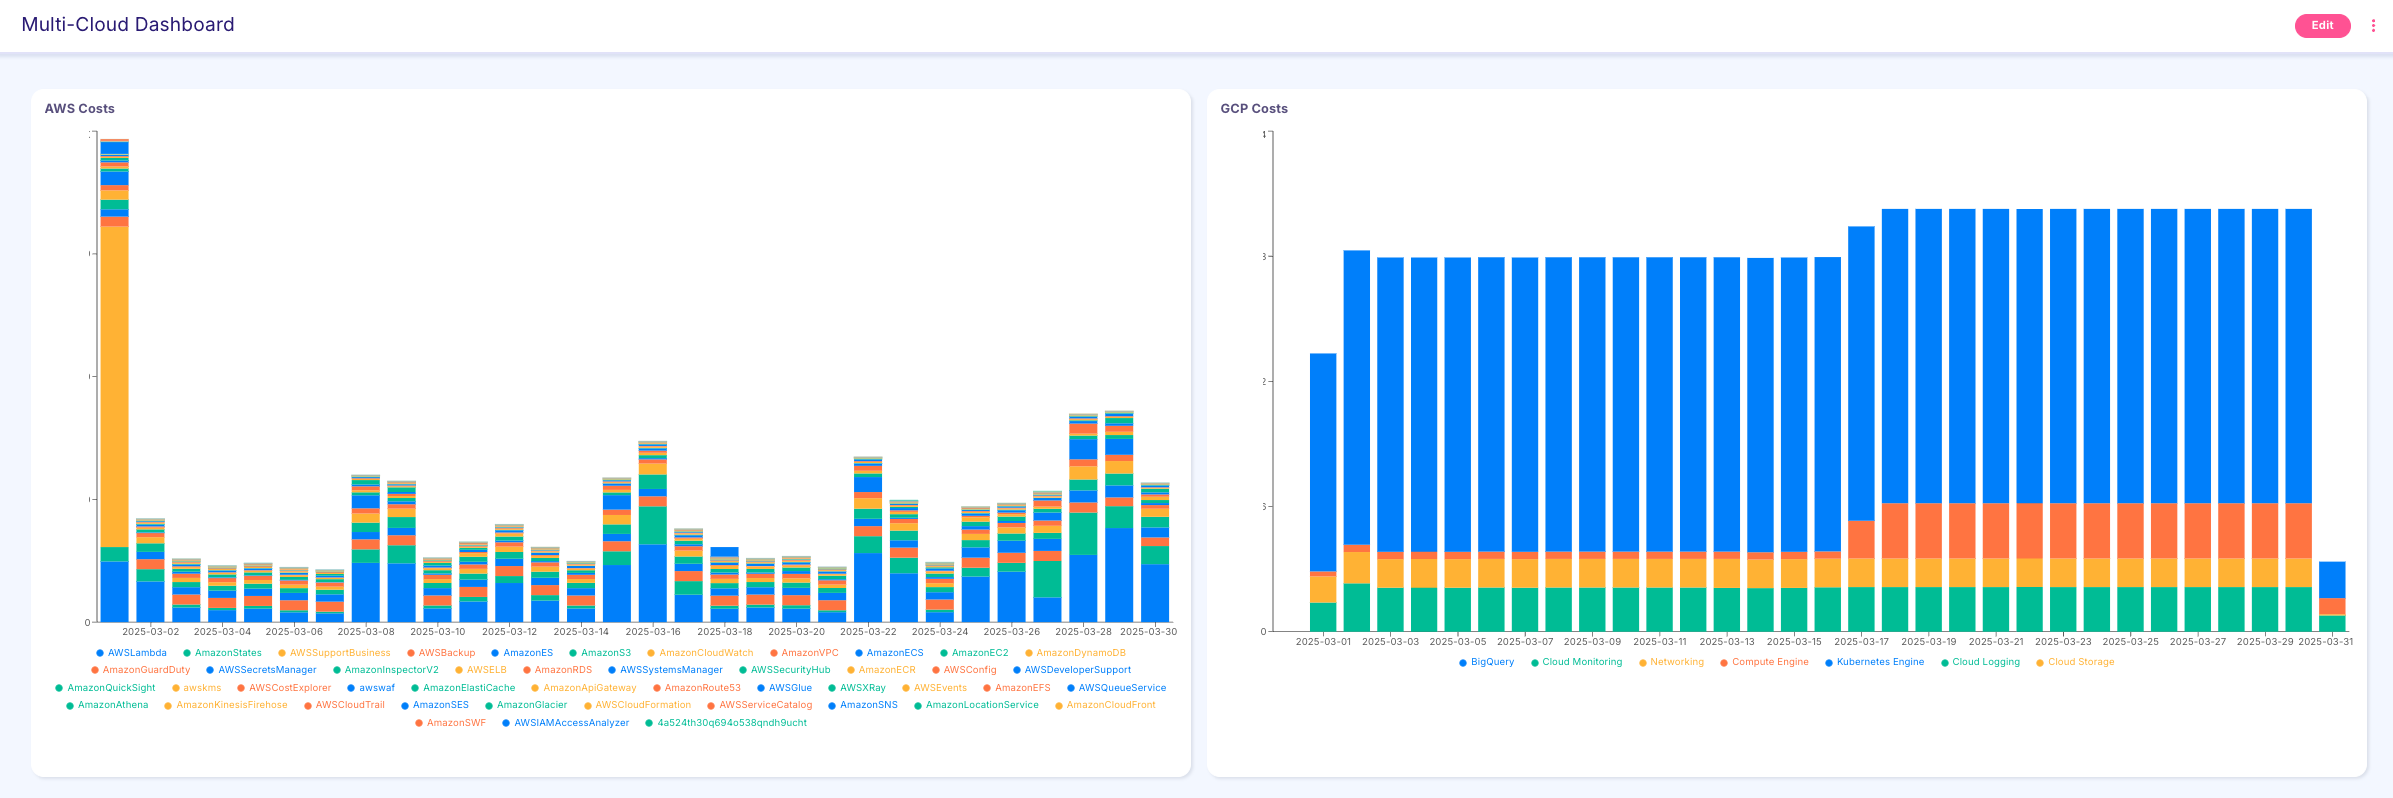Image resolution: width=2393 pixels, height=798 pixels.
Task: Toggle the AWSLambda legend series
Action: [136, 653]
